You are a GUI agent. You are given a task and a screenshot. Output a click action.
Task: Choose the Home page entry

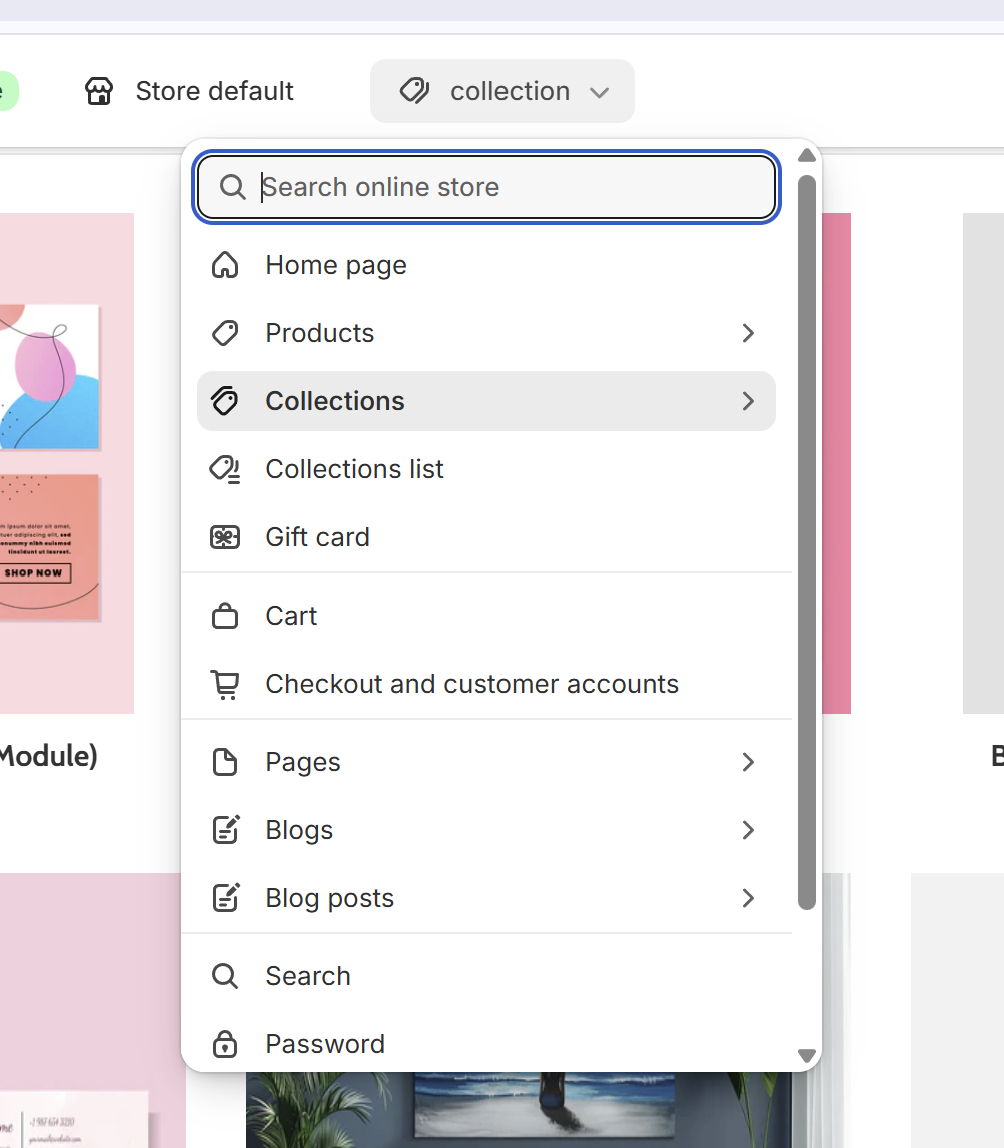point(486,265)
